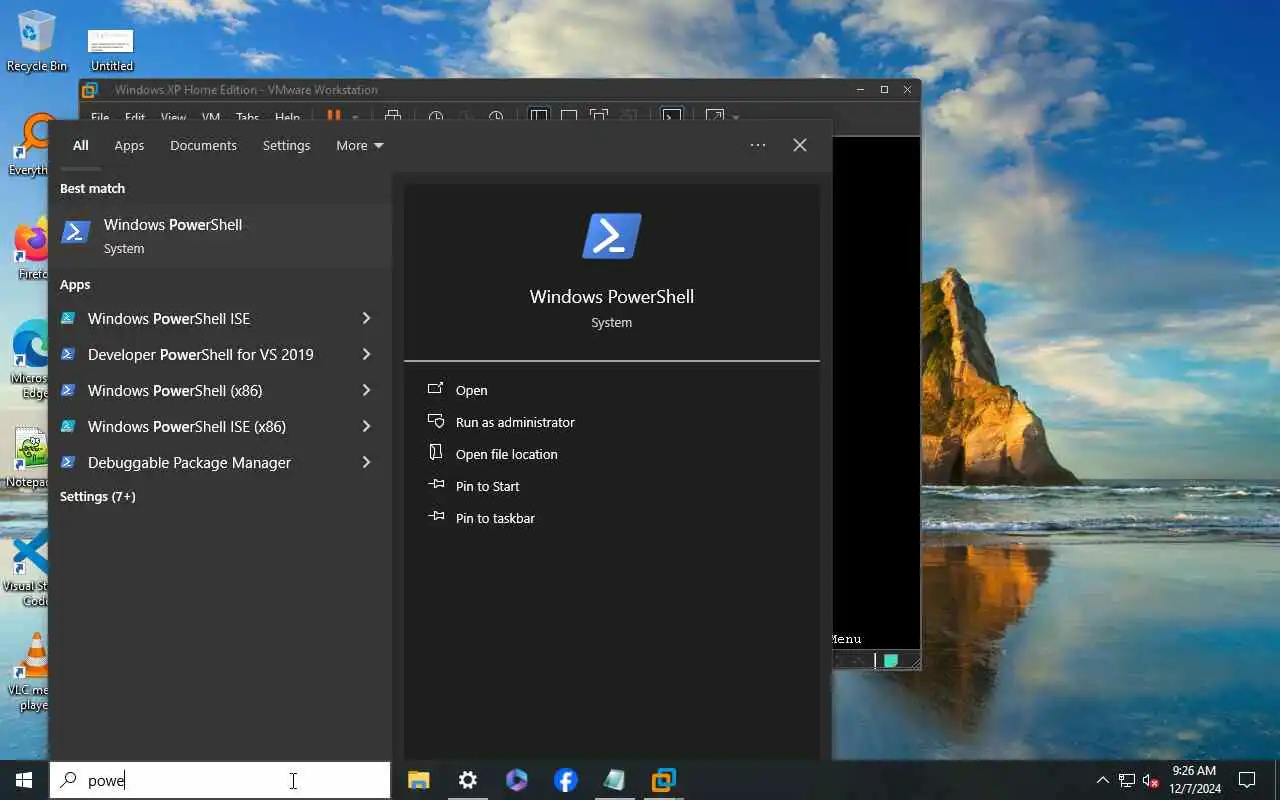
Task: Open the Settings gear on the taskbar
Action: point(468,780)
